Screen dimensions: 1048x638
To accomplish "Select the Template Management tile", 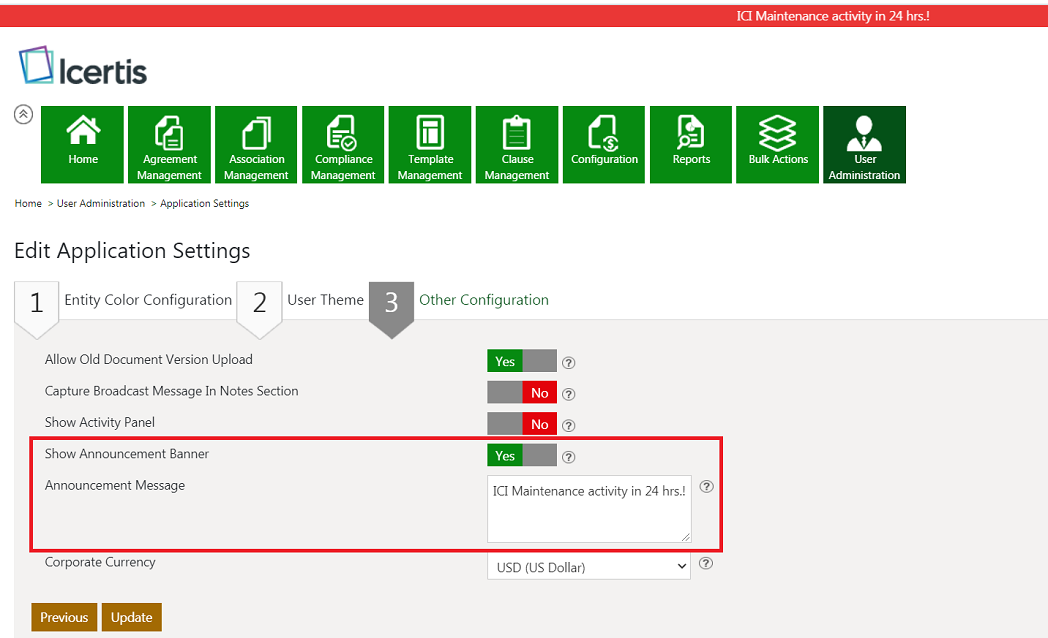I will [430, 144].
